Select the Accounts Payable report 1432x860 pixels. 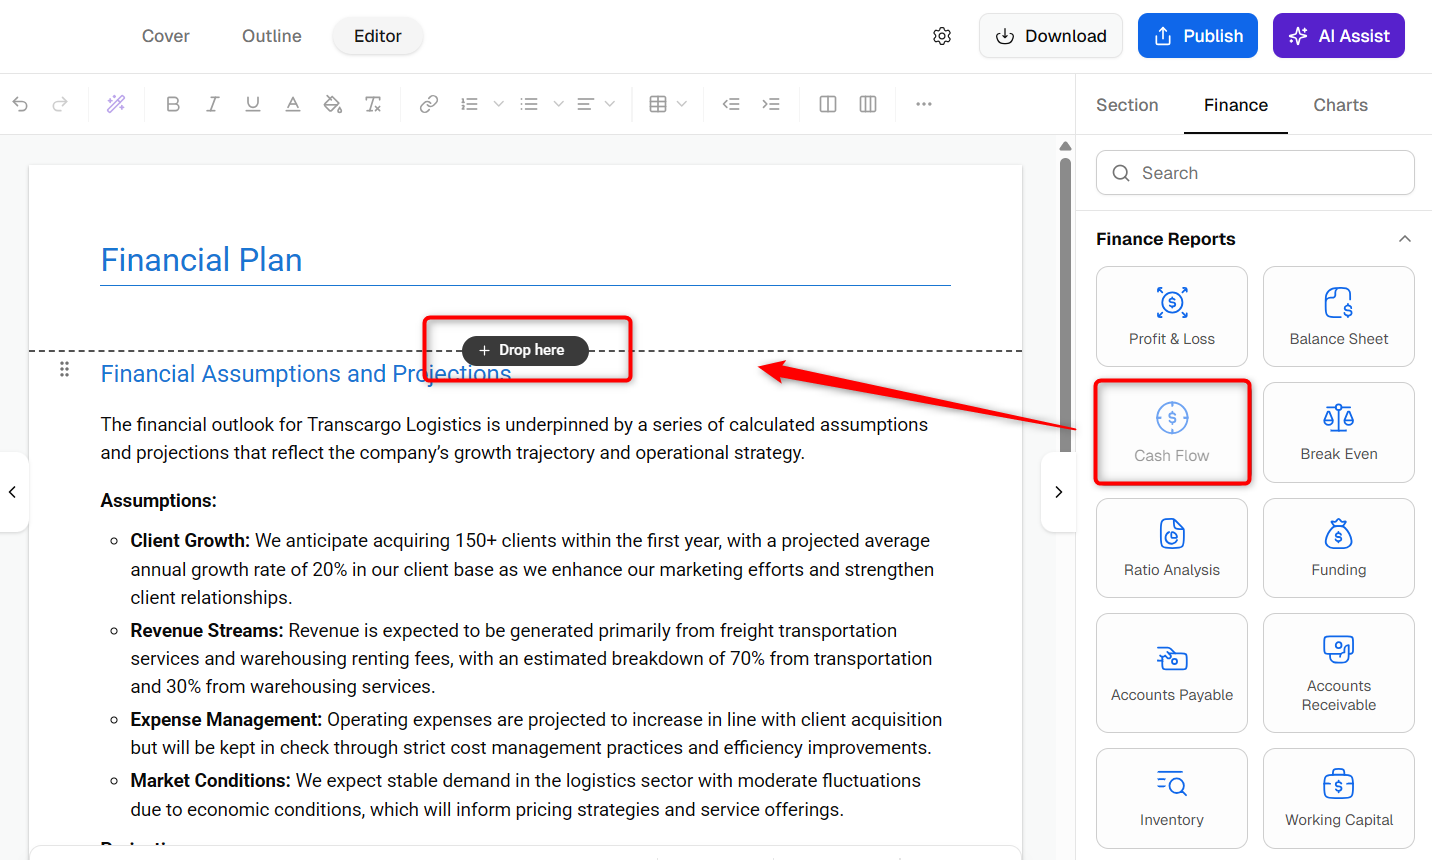(1172, 673)
